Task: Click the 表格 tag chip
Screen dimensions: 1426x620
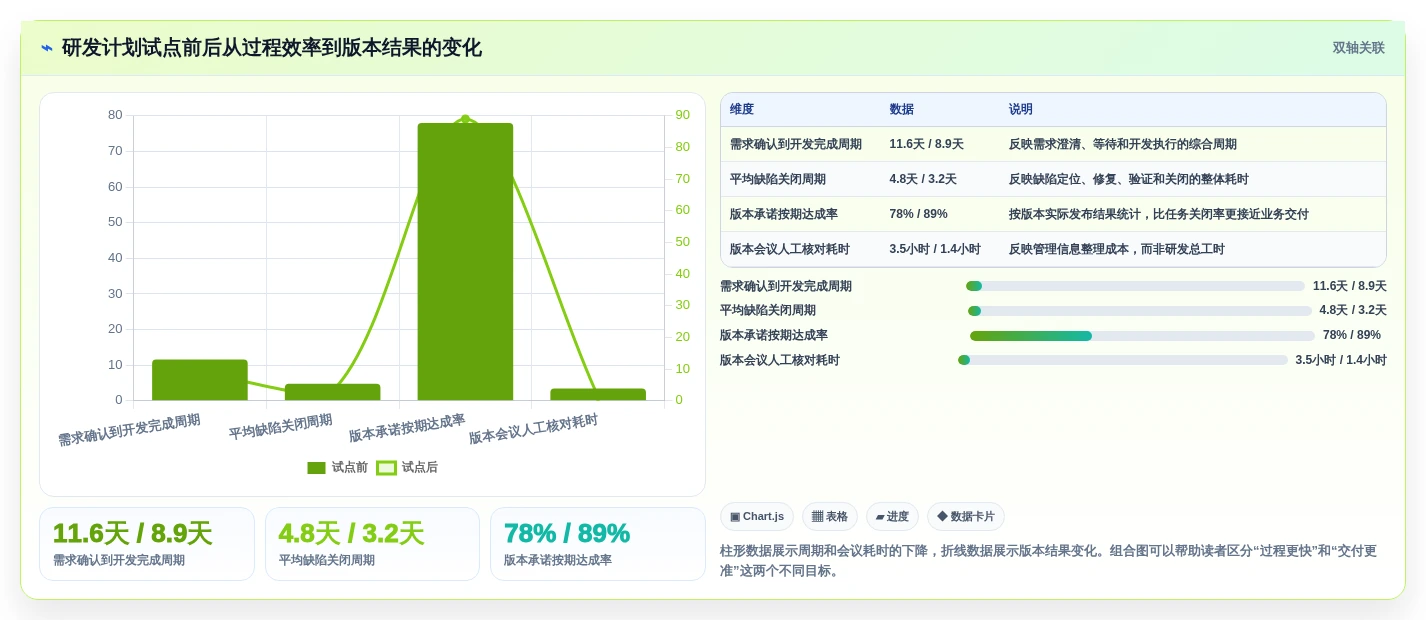Action: (830, 517)
